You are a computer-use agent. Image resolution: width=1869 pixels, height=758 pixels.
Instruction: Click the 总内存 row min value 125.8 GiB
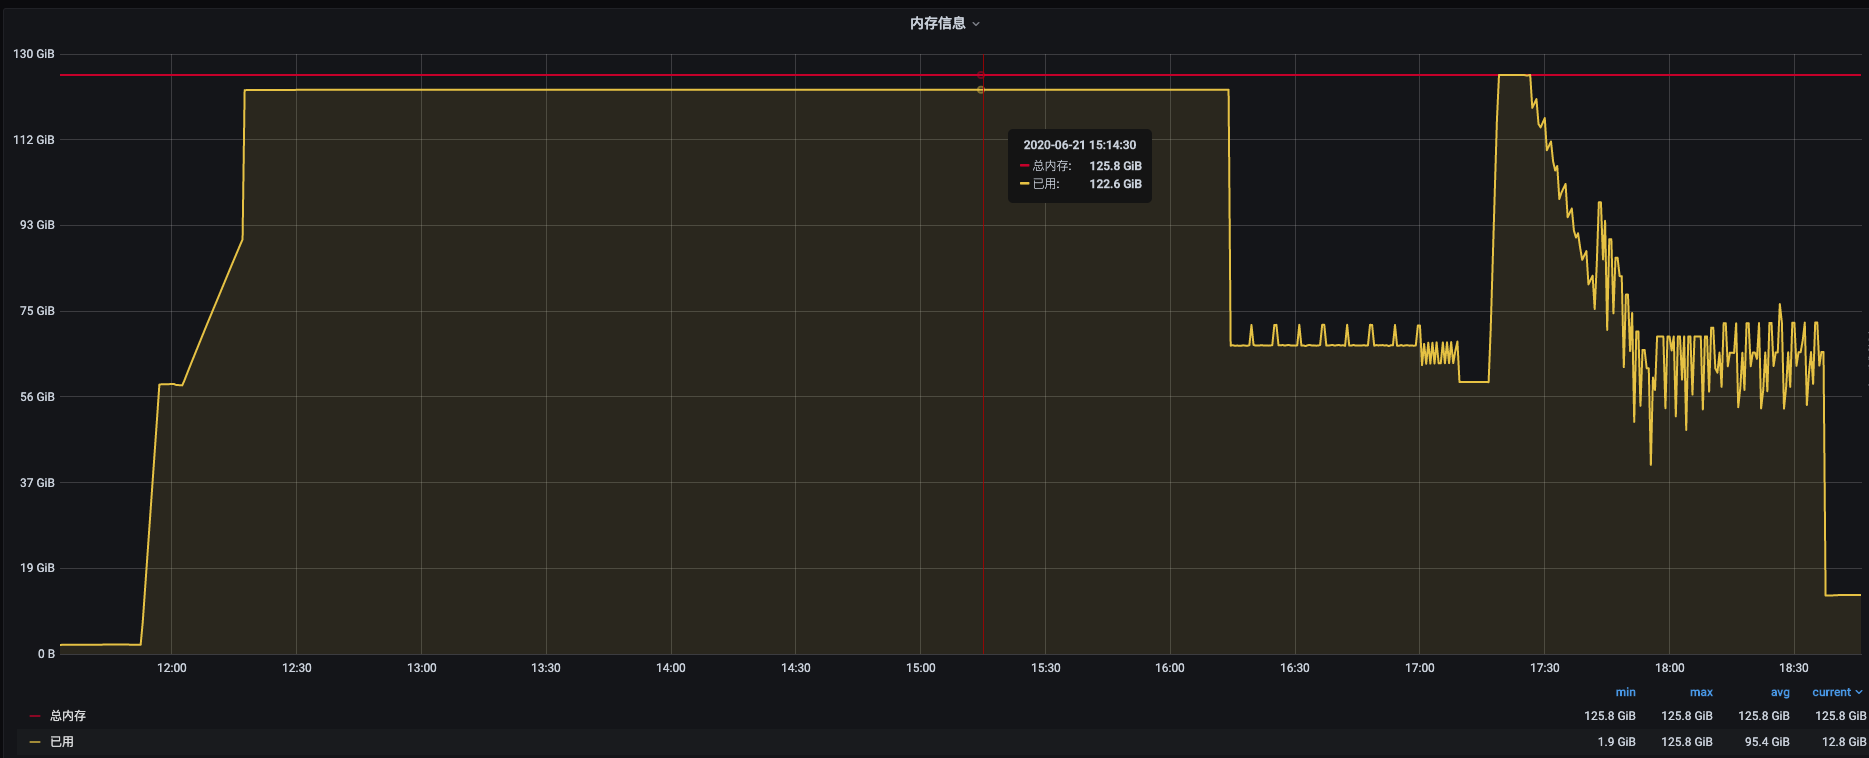[x=1610, y=716]
